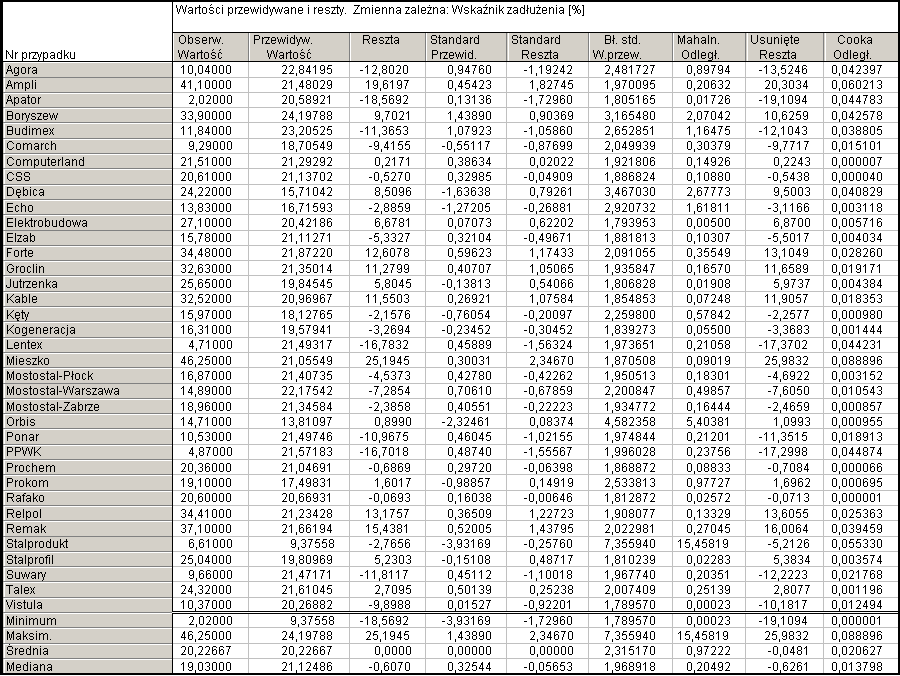Click the Rafako row label
The height and width of the screenshot is (676, 900).
pyautogui.click(x=87, y=498)
